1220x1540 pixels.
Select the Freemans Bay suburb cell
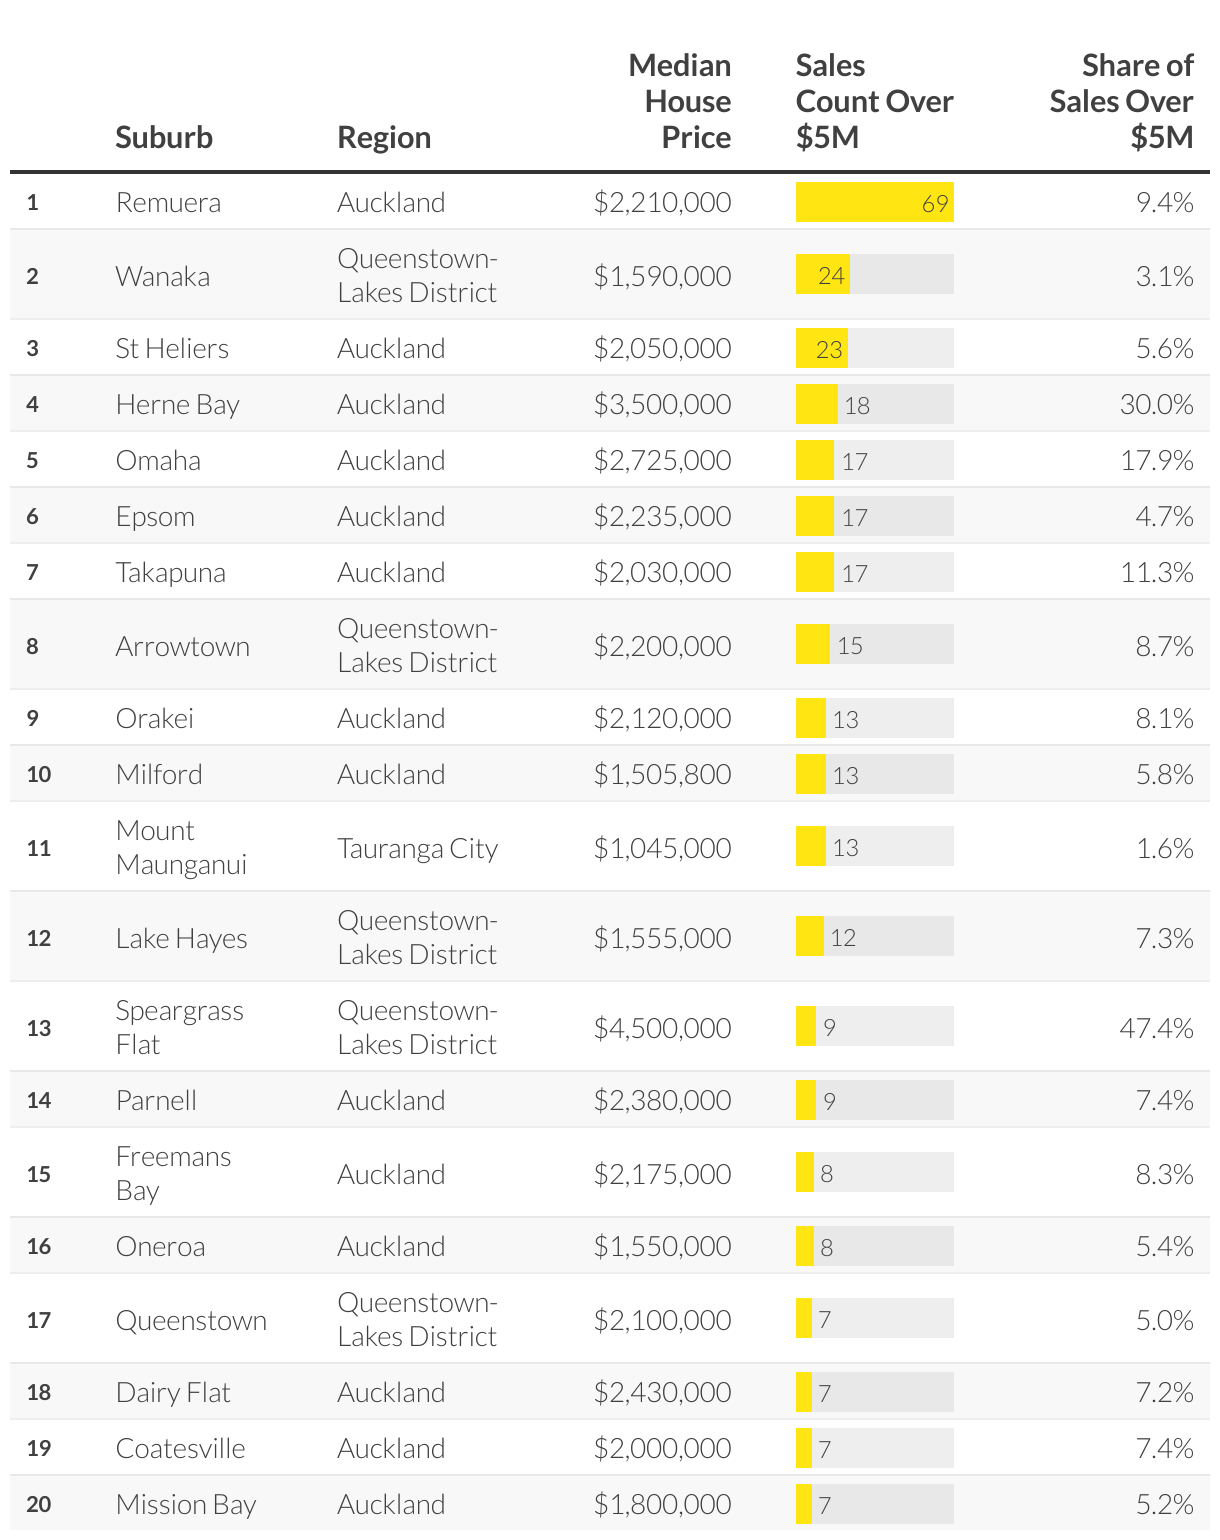(173, 1173)
